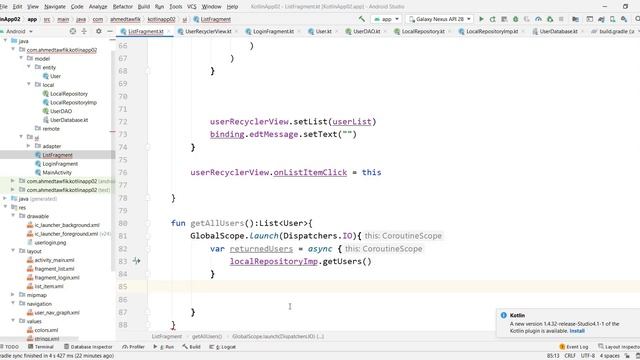Open the Galaxy Nexus API 28 device dropdown

tap(440, 19)
